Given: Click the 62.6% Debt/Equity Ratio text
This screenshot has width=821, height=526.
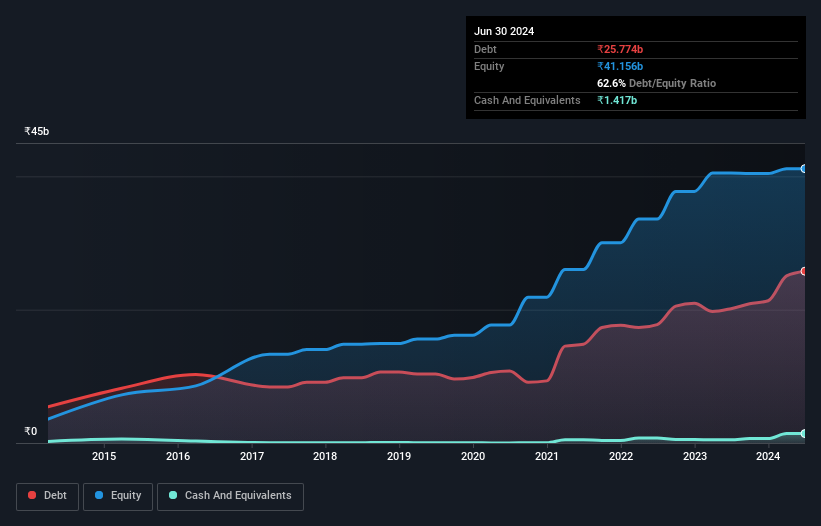Looking at the screenshot, I should pyautogui.click(x=656, y=83).
